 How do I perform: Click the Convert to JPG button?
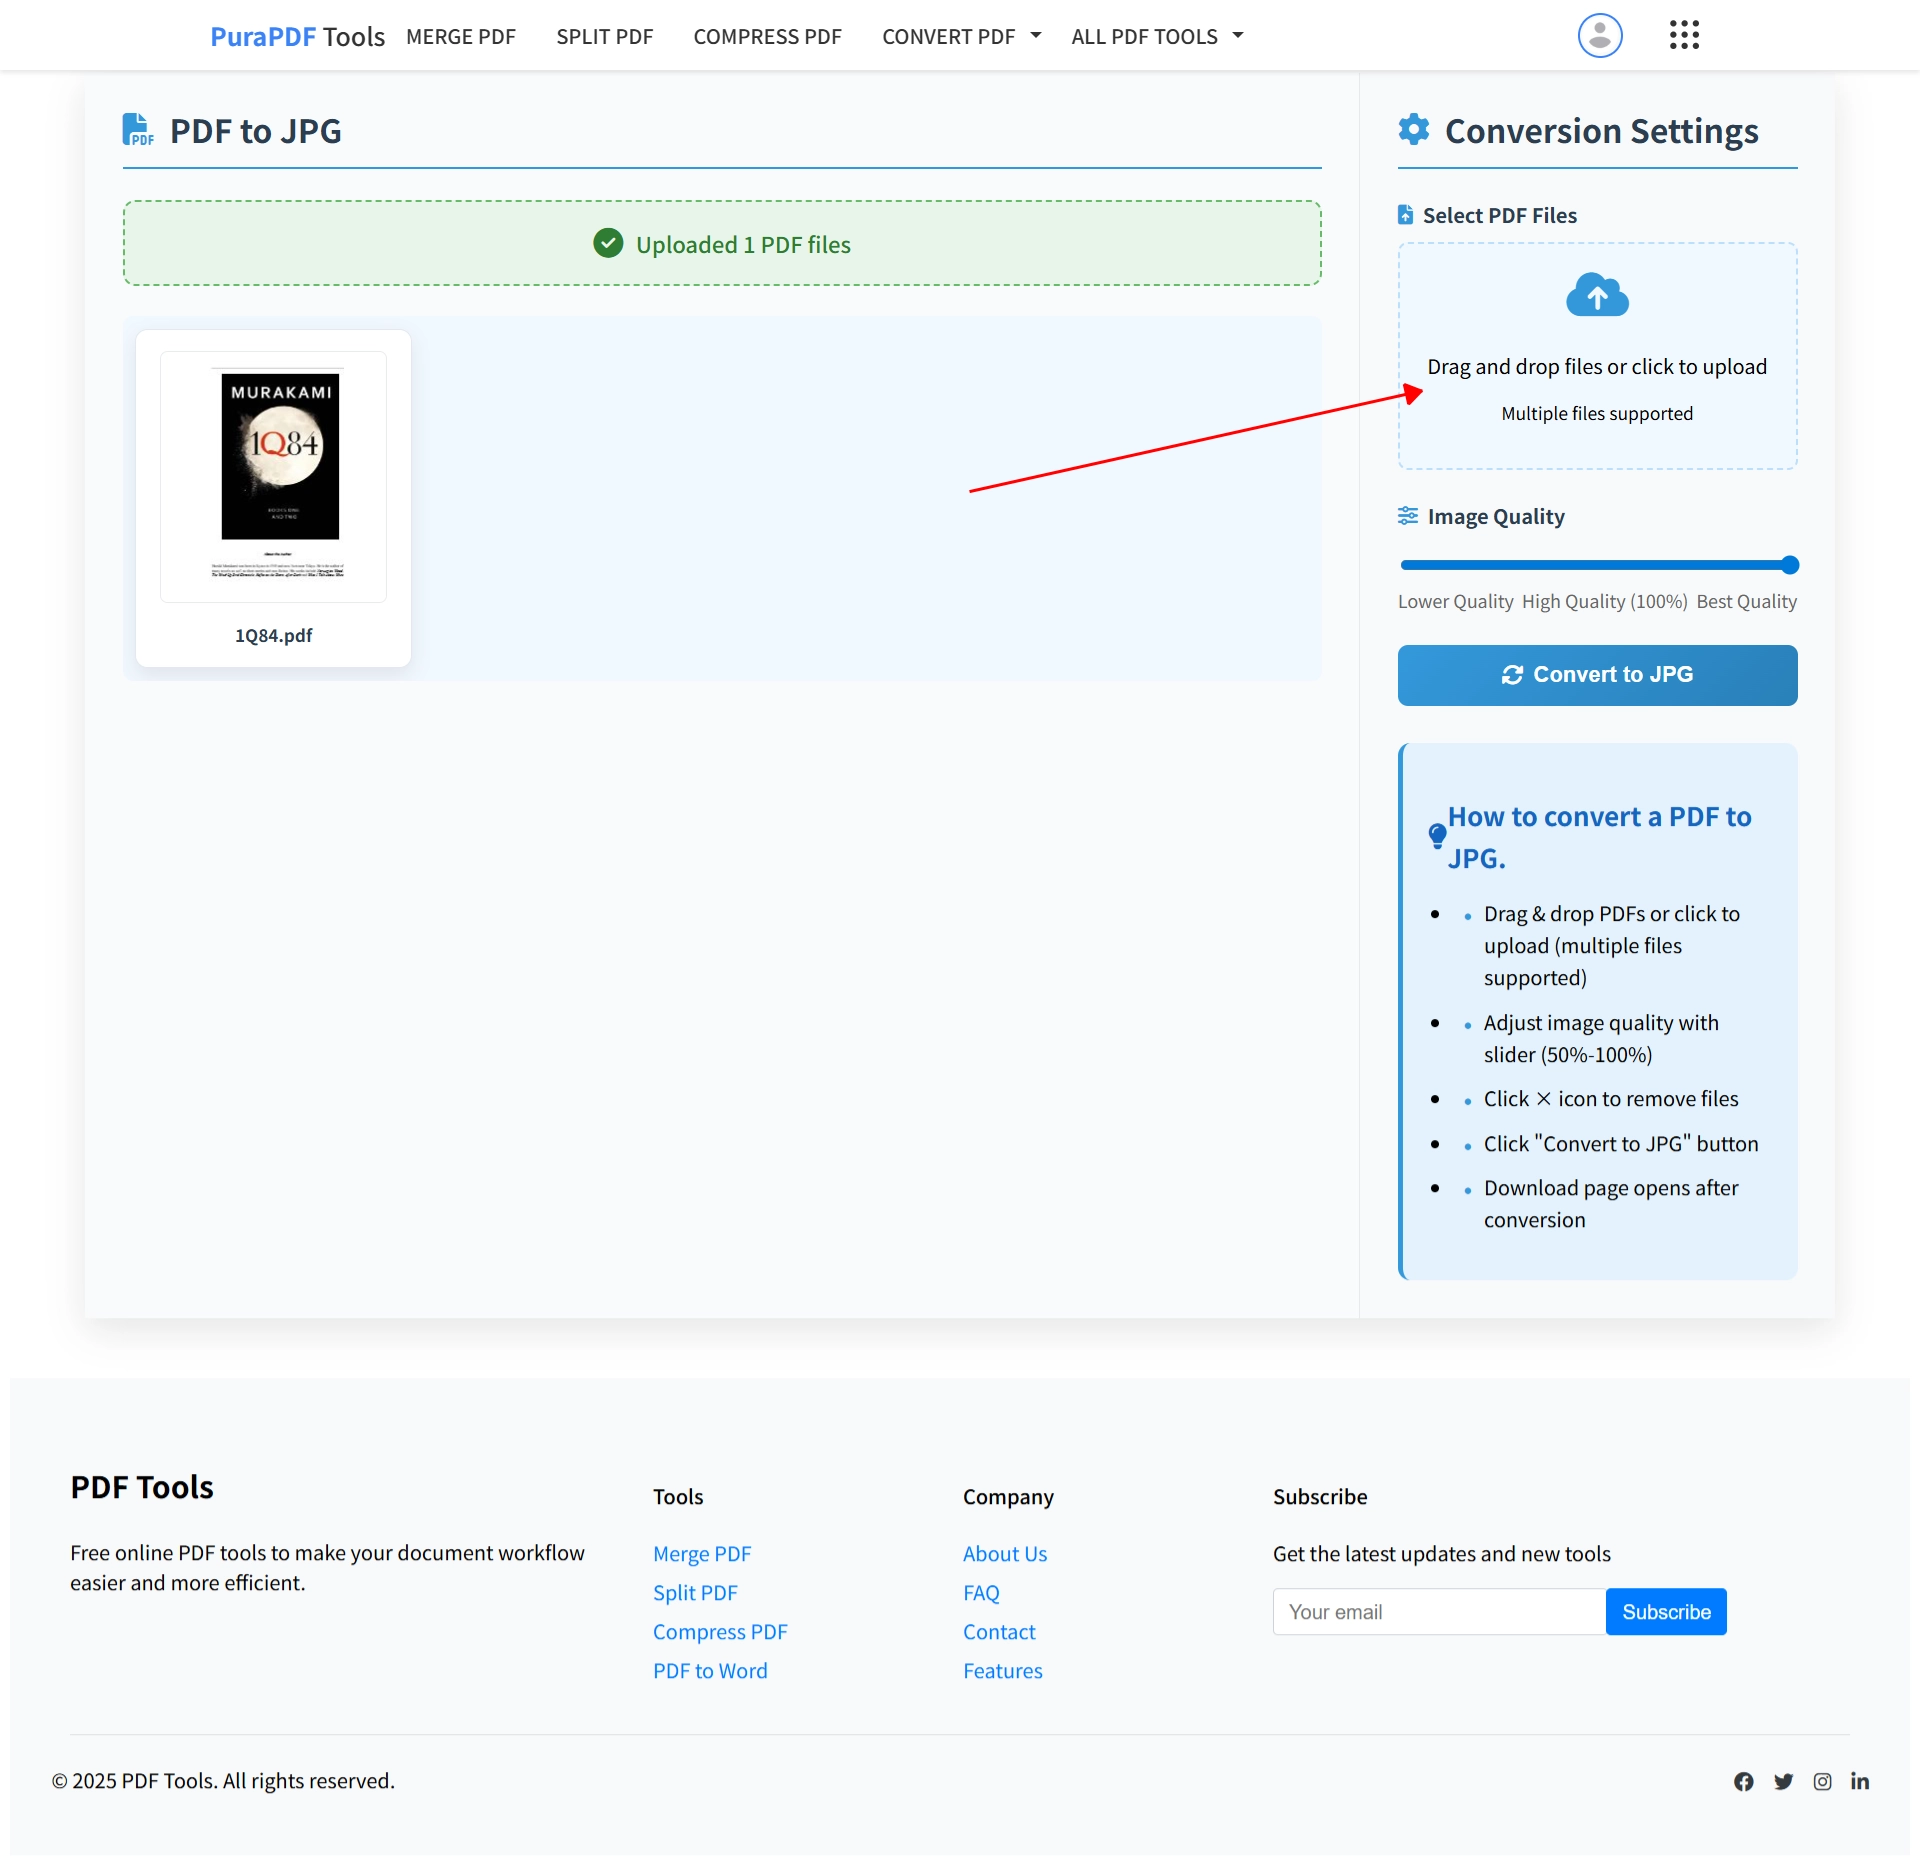pos(1597,674)
